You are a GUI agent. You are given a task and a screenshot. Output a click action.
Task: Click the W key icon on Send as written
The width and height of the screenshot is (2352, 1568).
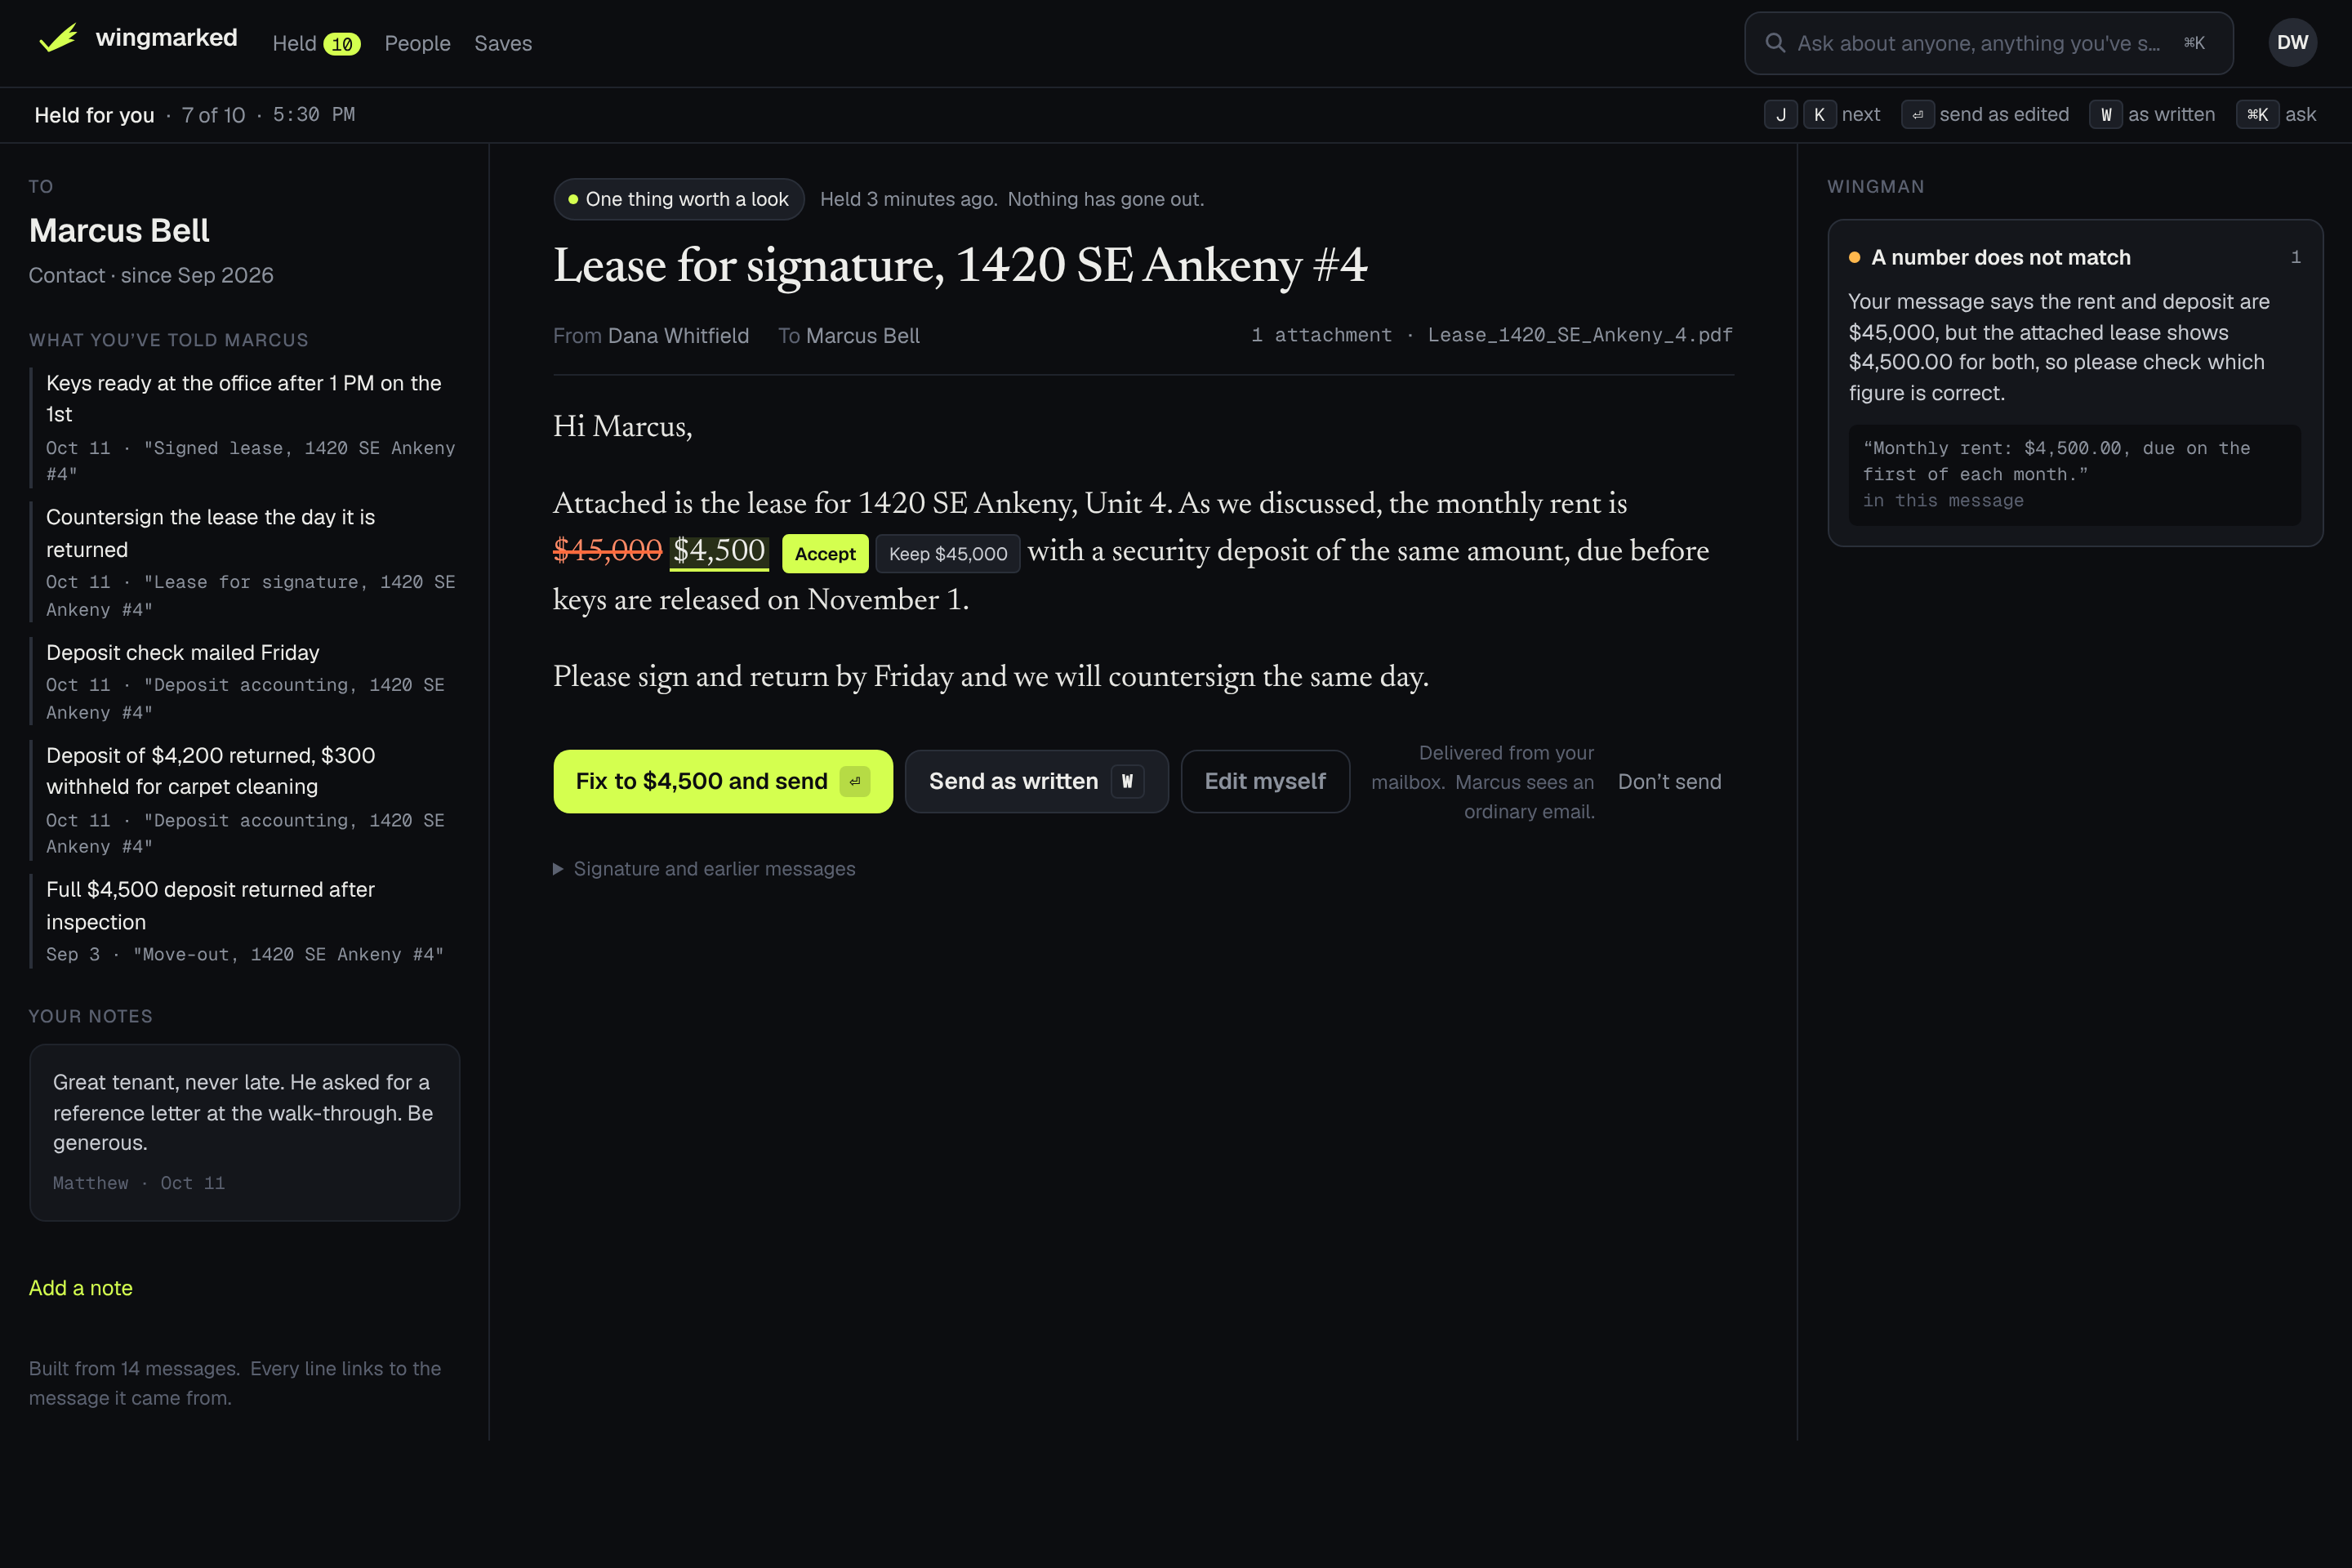click(1127, 781)
